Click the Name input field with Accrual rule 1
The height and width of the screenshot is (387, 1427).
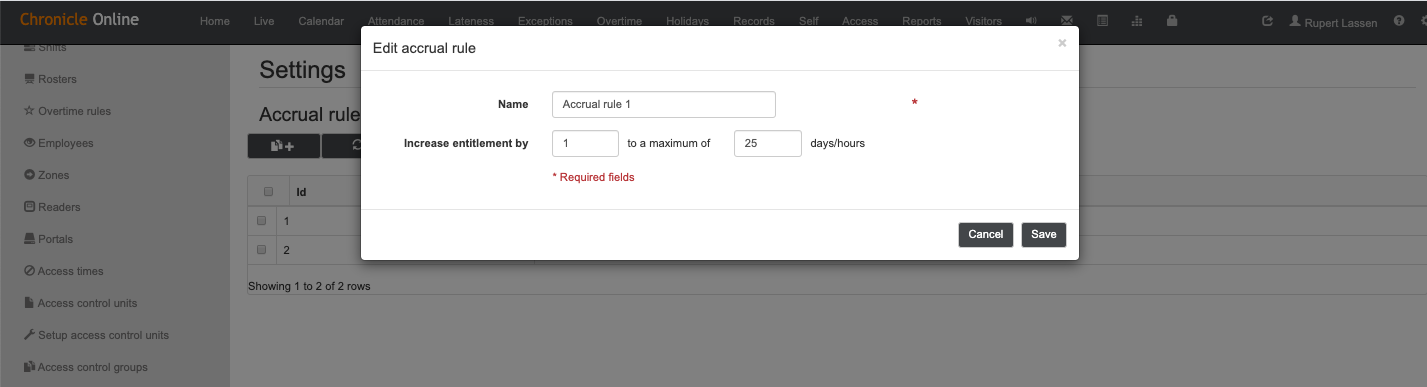point(664,104)
